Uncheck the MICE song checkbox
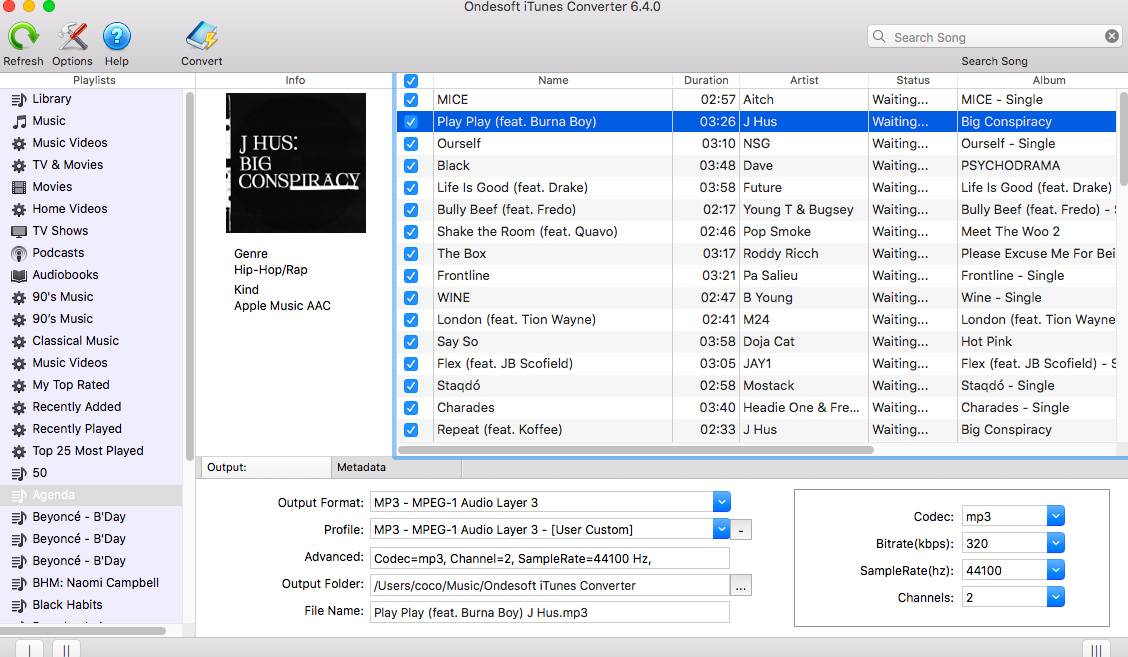The width and height of the screenshot is (1128, 657). pos(411,100)
